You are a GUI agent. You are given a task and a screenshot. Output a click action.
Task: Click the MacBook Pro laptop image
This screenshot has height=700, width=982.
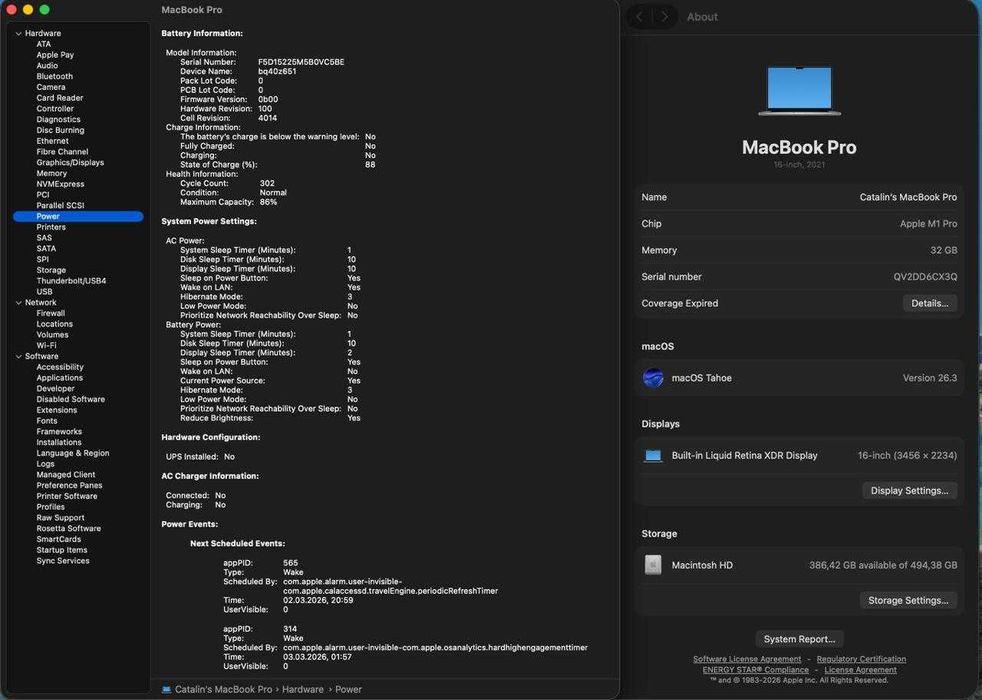[x=799, y=91]
